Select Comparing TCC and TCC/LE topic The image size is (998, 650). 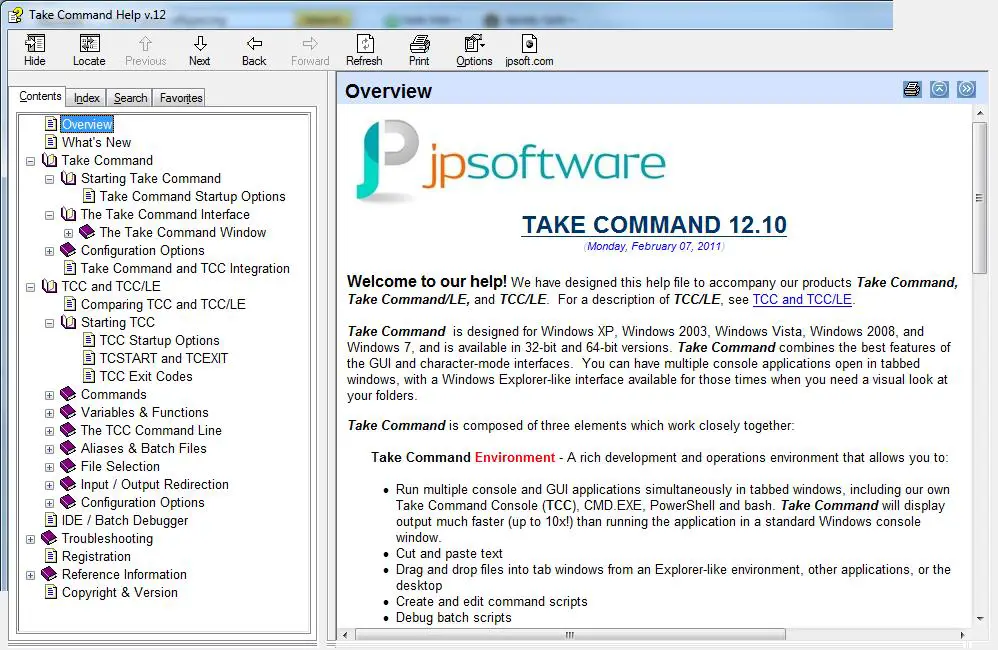163,304
